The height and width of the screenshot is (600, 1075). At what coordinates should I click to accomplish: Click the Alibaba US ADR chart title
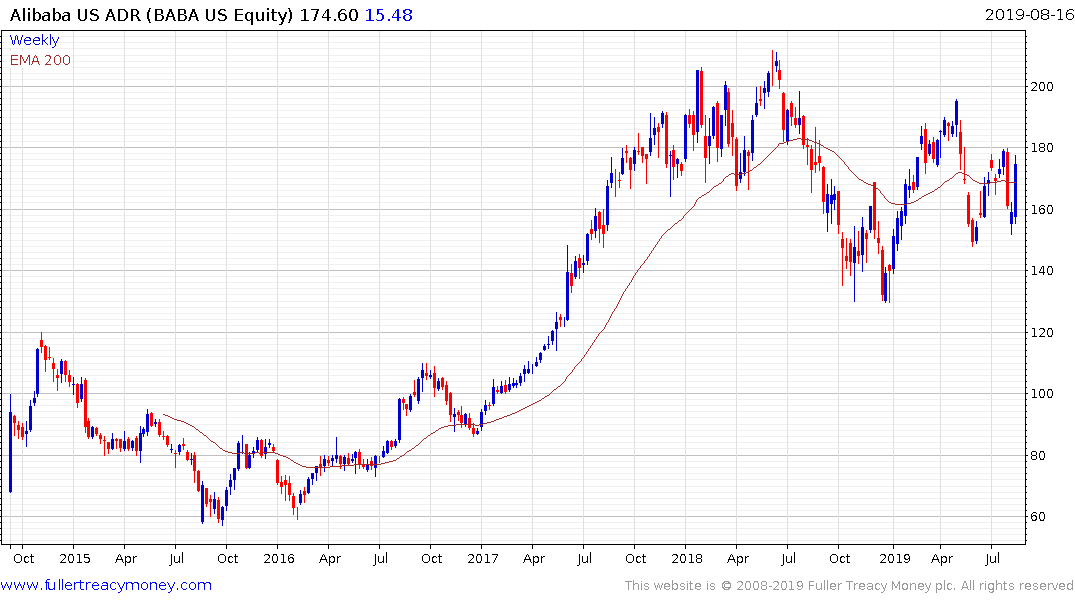pos(152,15)
